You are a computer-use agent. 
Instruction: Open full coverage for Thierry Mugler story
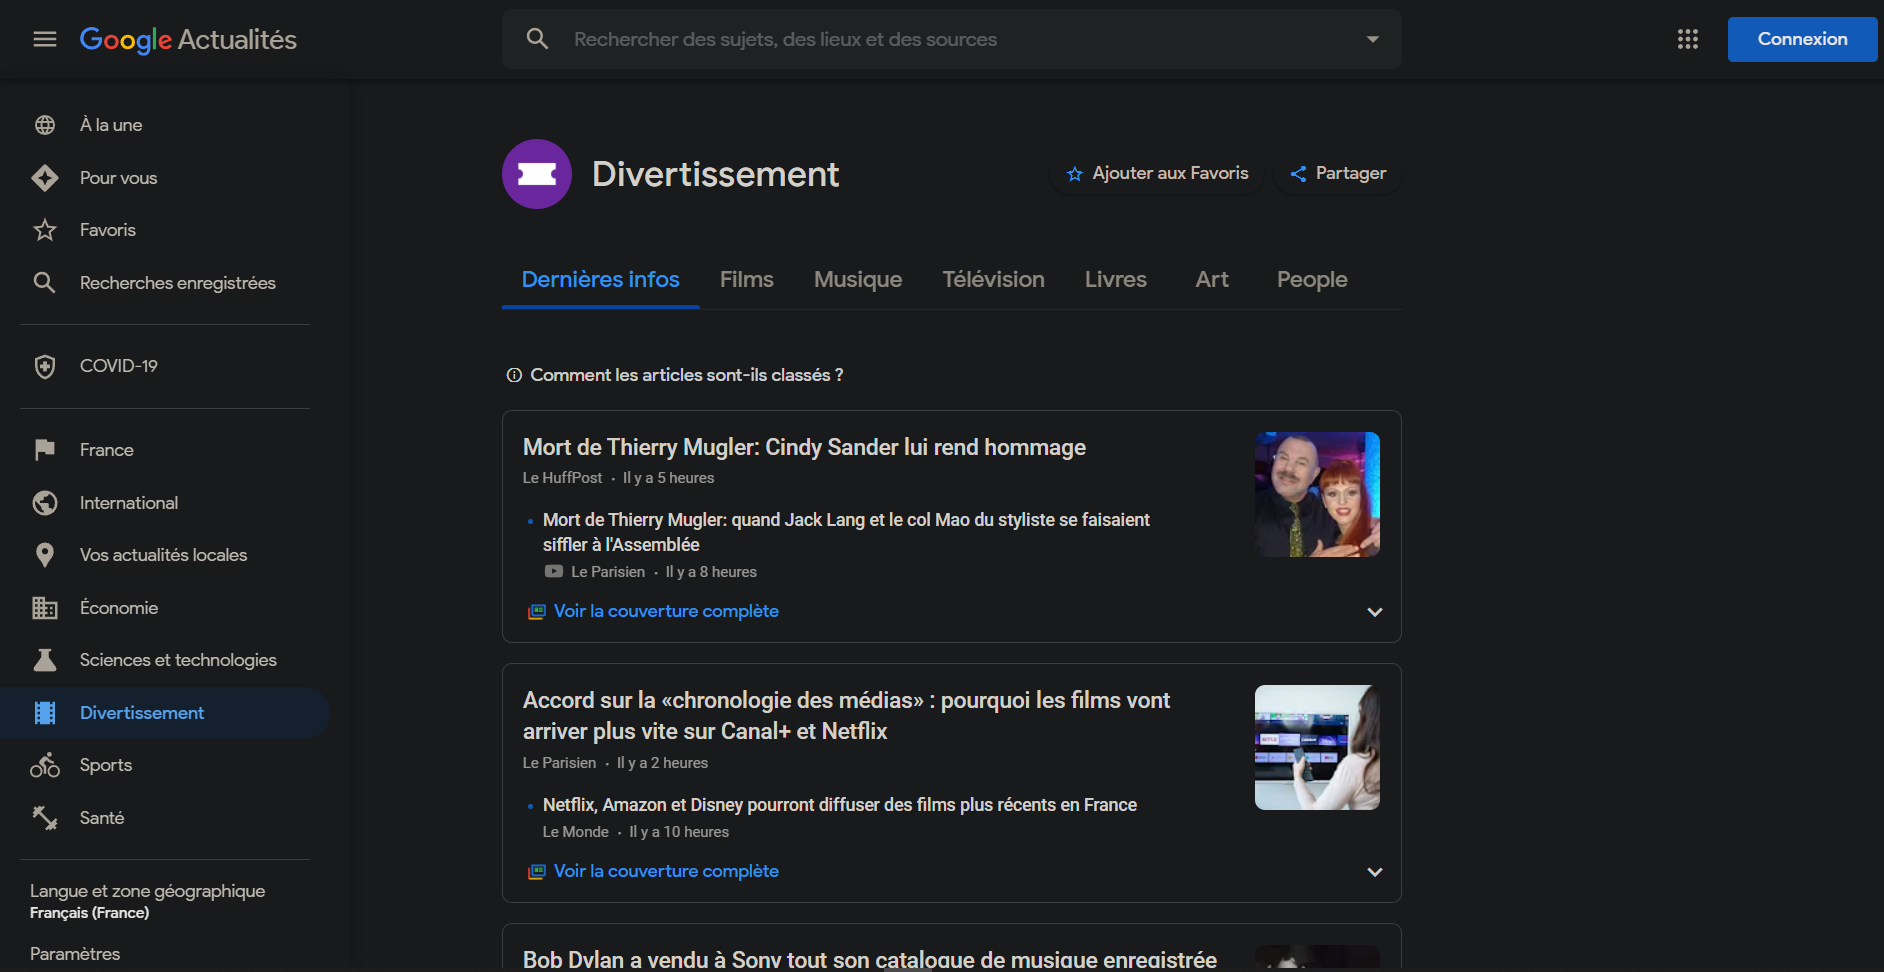coord(665,611)
